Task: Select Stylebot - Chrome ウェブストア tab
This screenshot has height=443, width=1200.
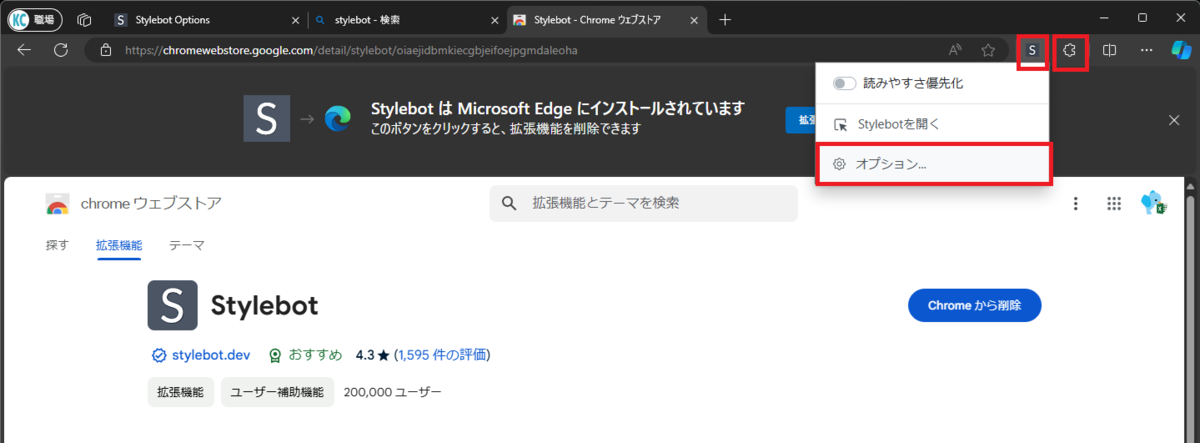Action: click(605, 19)
